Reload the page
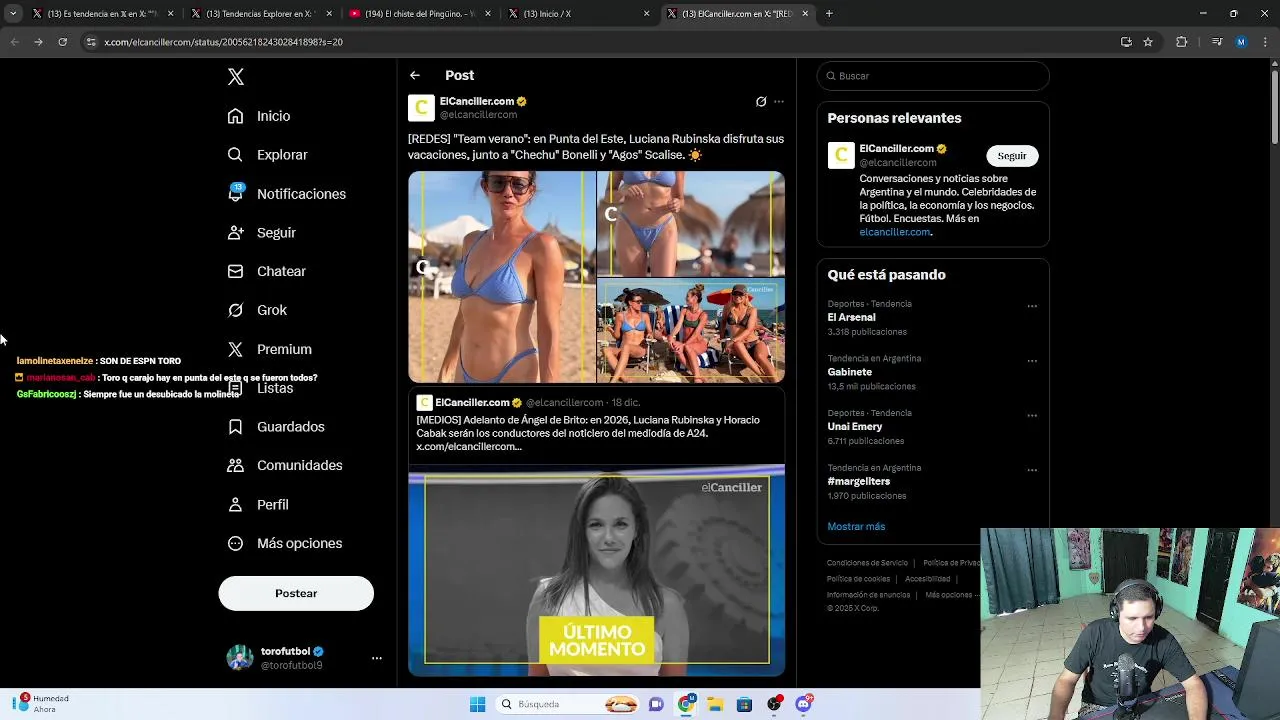1280x720 pixels. tap(62, 42)
